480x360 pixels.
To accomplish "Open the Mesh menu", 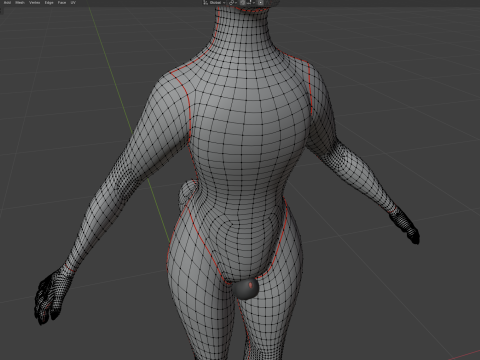I will coord(20,2).
